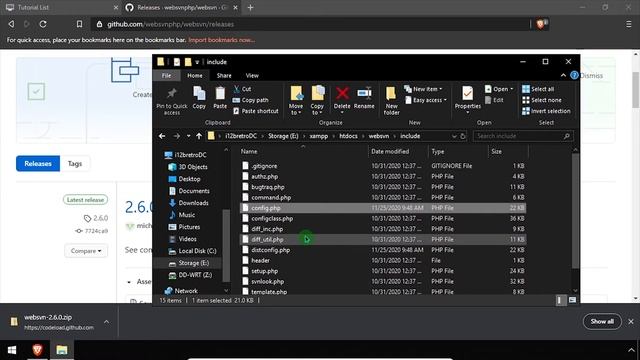The image size is (640, 360).
Task: Open recent locations dropdown arrow
Action: (x=188, y=136)
